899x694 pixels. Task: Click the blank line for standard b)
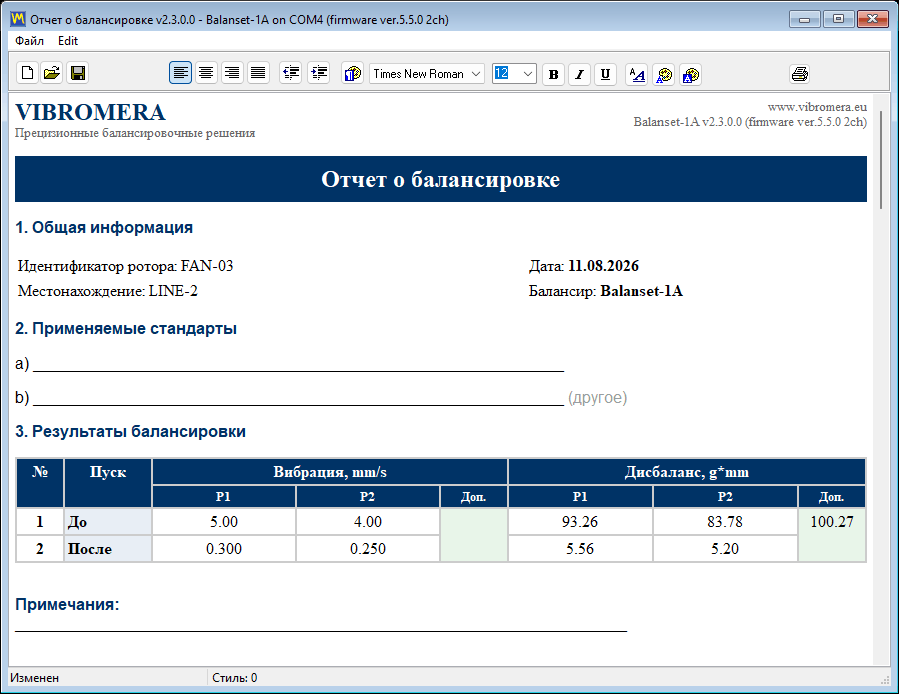tap(299, 399)
